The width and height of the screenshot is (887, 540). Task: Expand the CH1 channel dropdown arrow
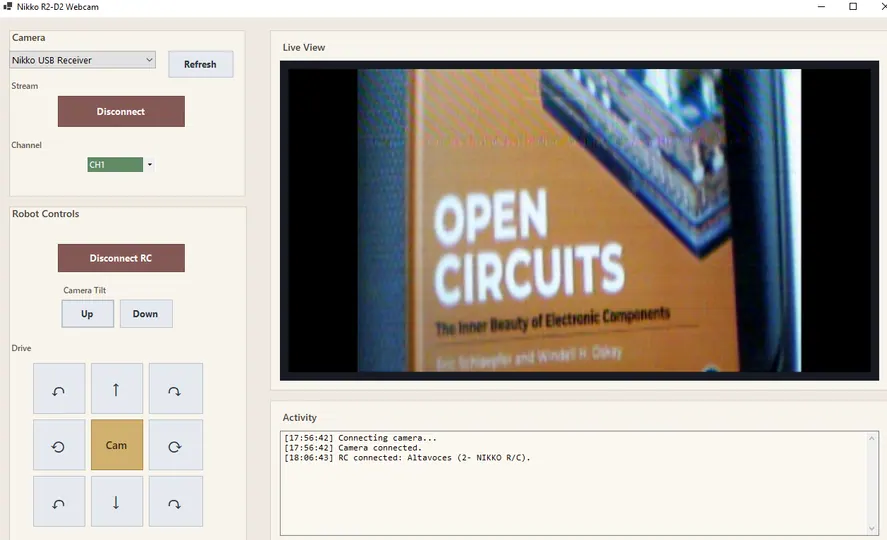point(149,165)
